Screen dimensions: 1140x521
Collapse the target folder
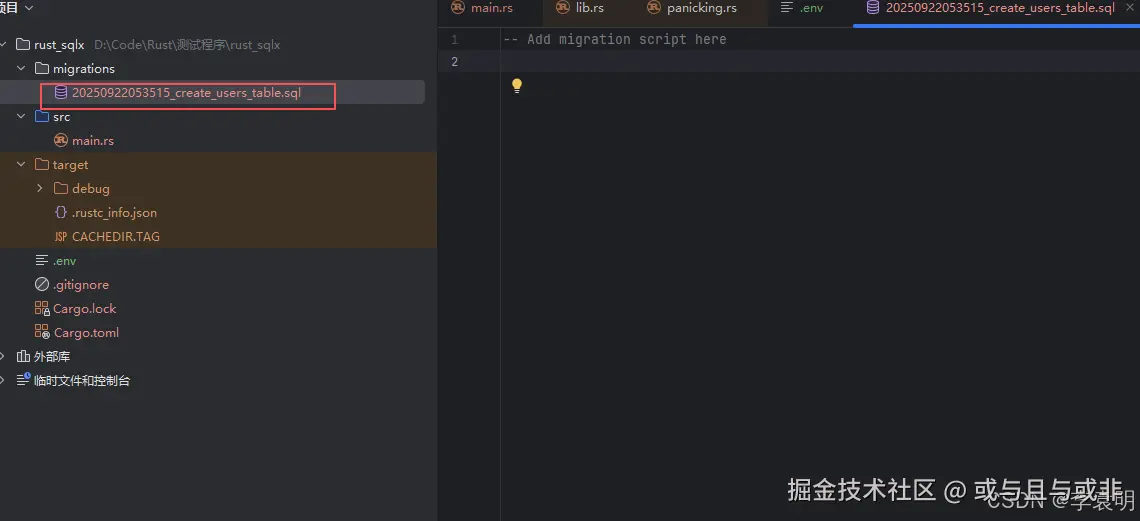21,164
